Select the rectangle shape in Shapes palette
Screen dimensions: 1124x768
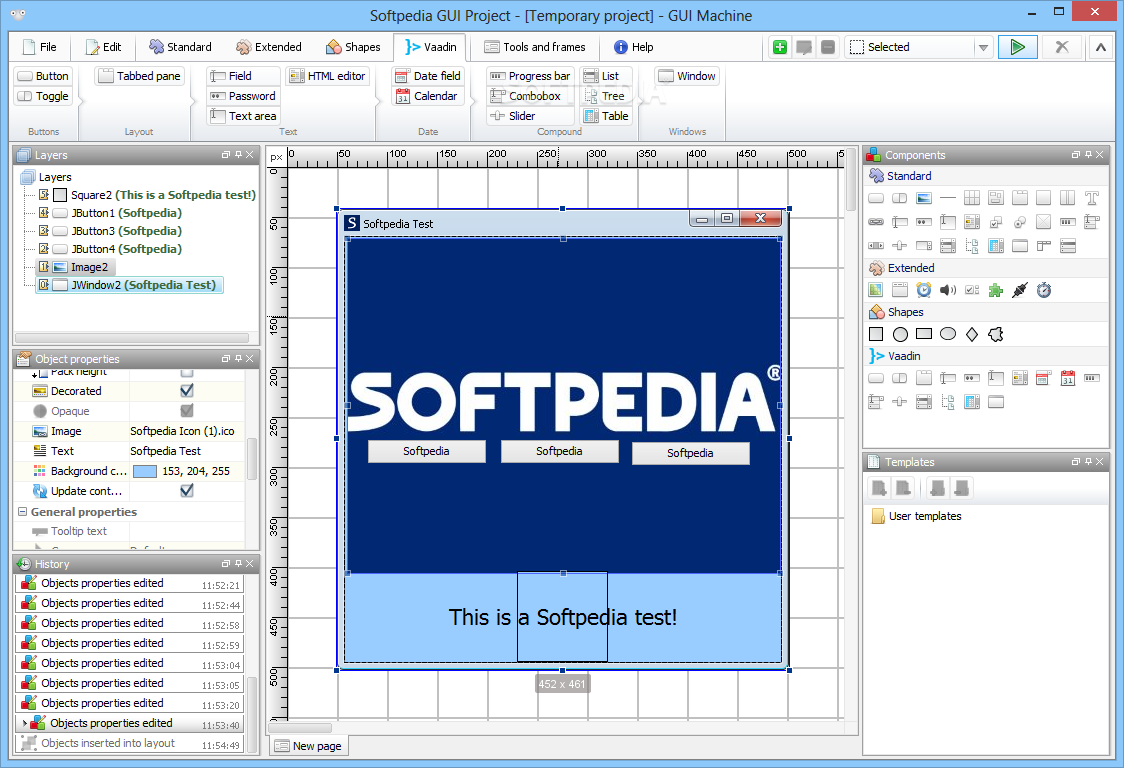(924, 334)
